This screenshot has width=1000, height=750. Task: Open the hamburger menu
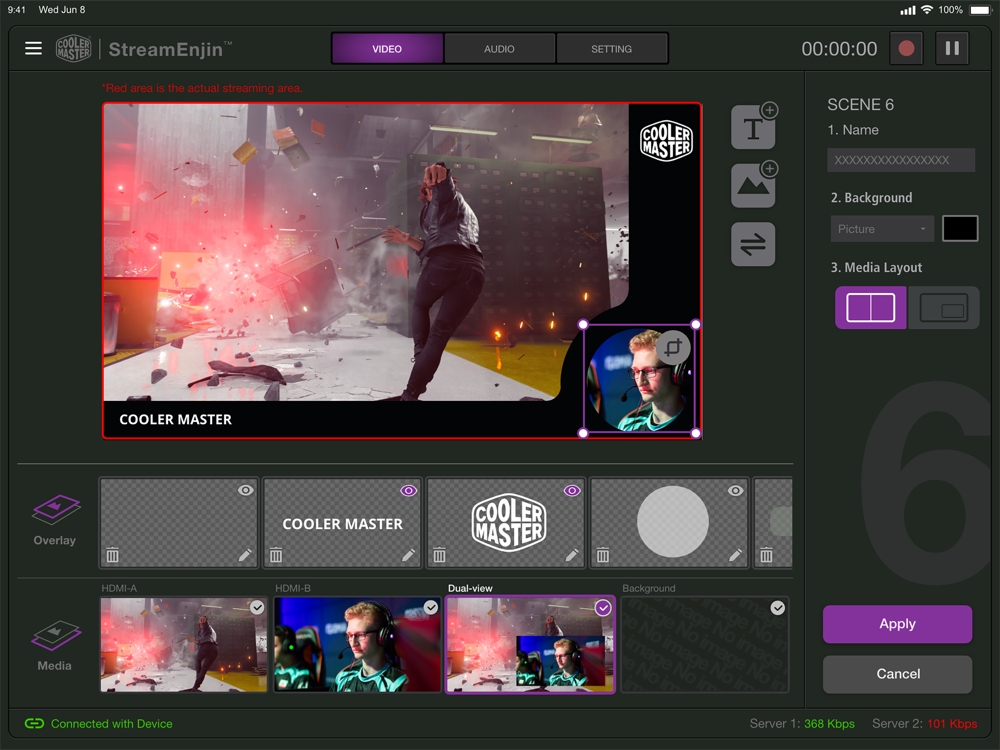click(33, 48)
